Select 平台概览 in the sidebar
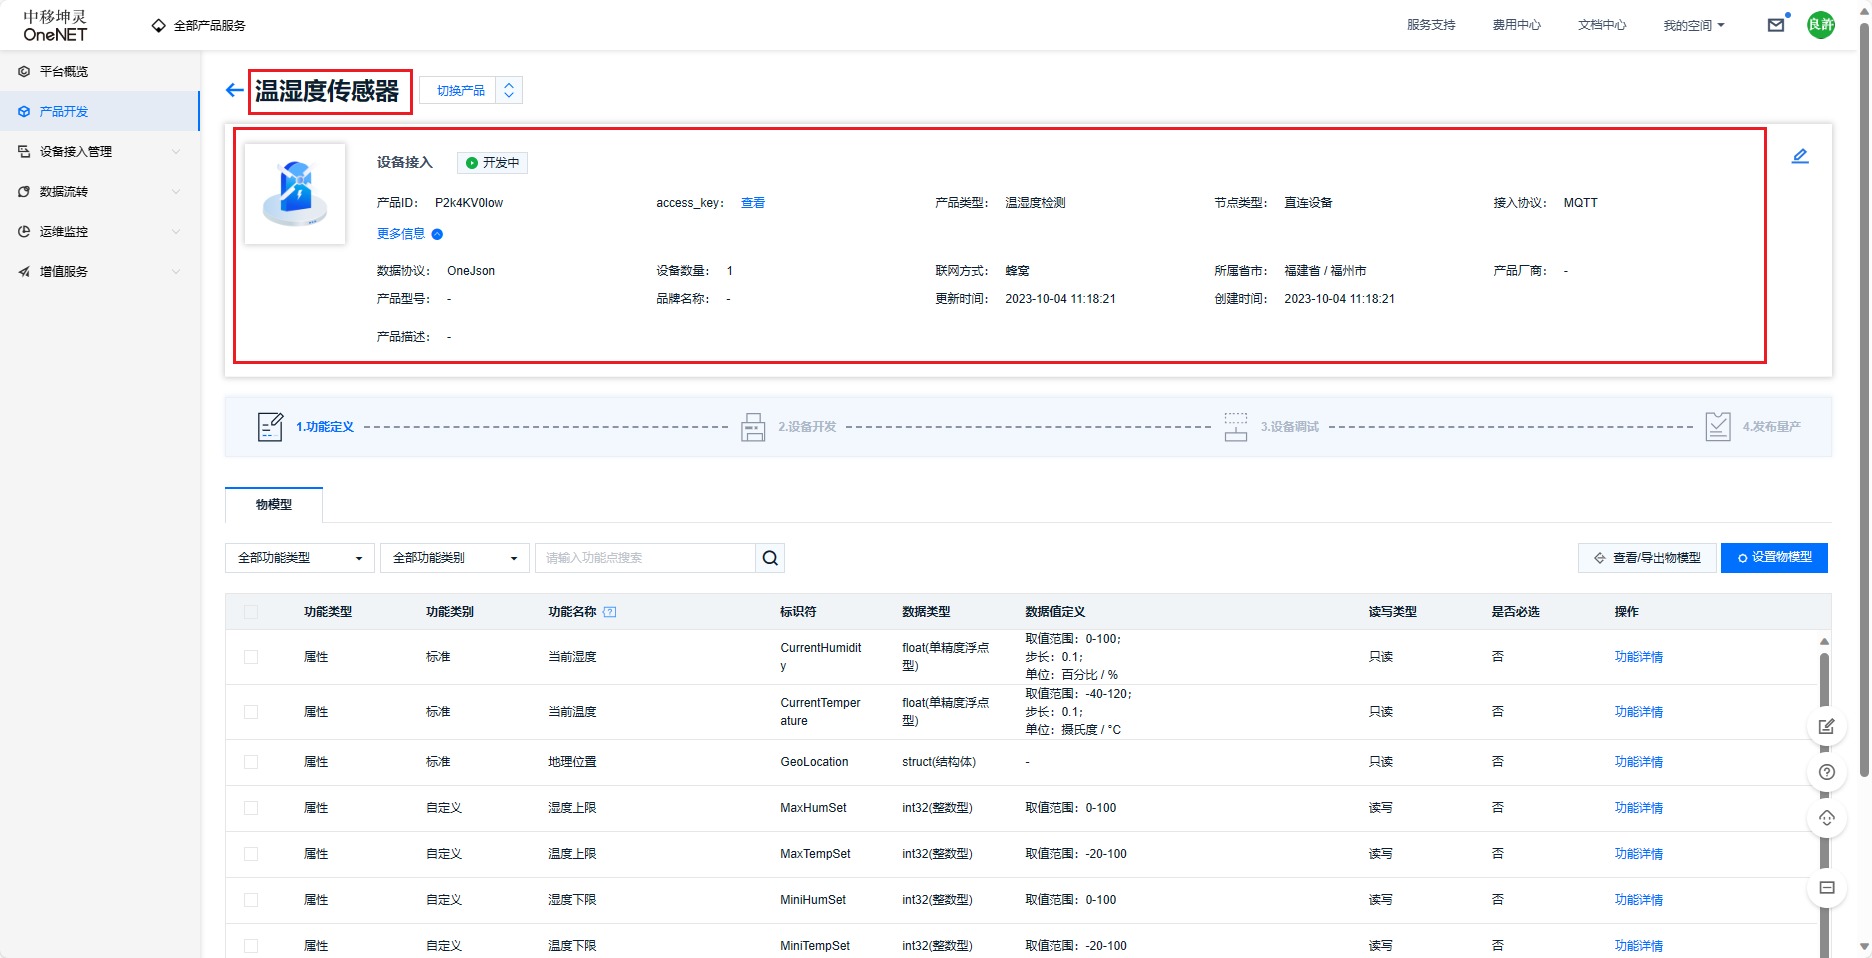This screenshot has width=1872, height=958. point(64,71)
